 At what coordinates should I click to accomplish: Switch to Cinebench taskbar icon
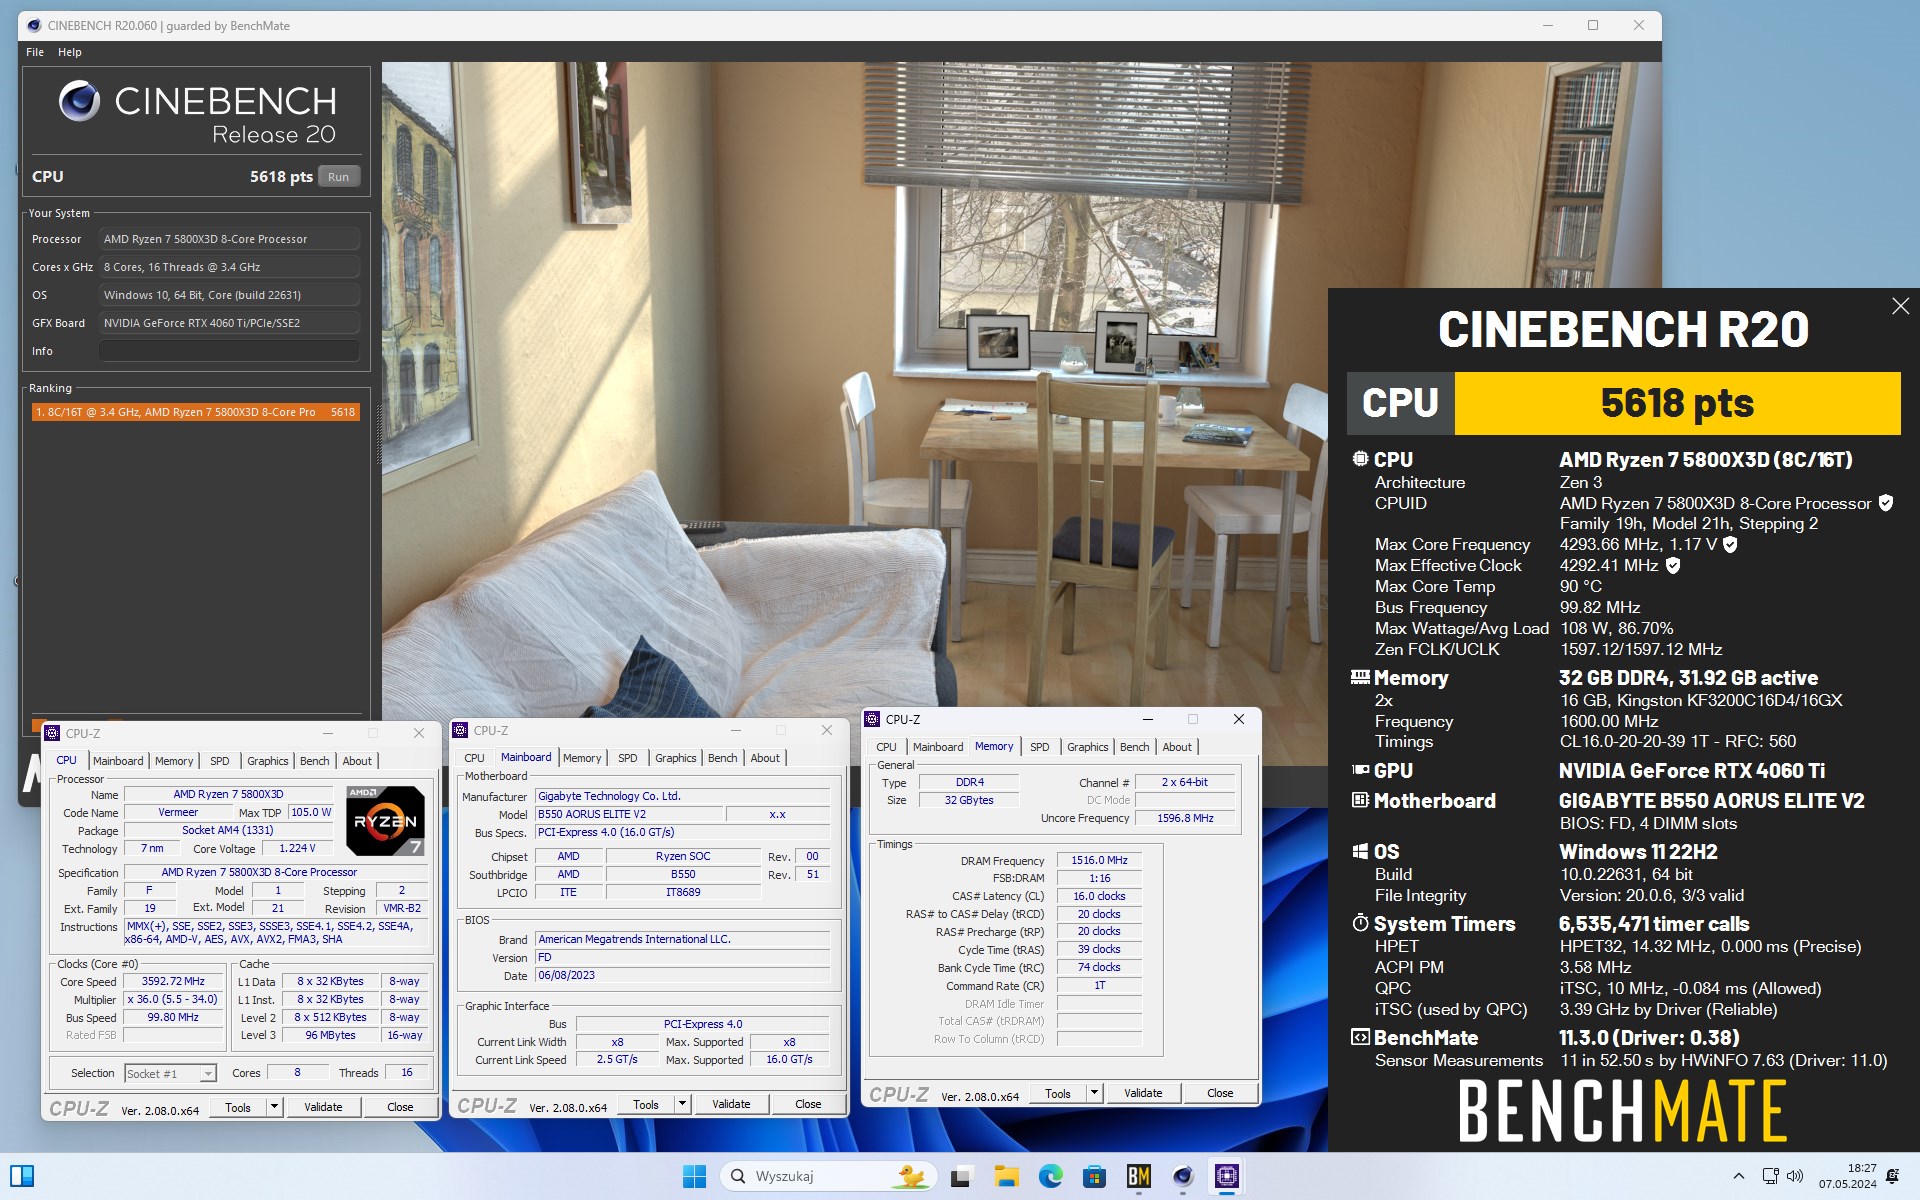[x=1182, y=1176]
